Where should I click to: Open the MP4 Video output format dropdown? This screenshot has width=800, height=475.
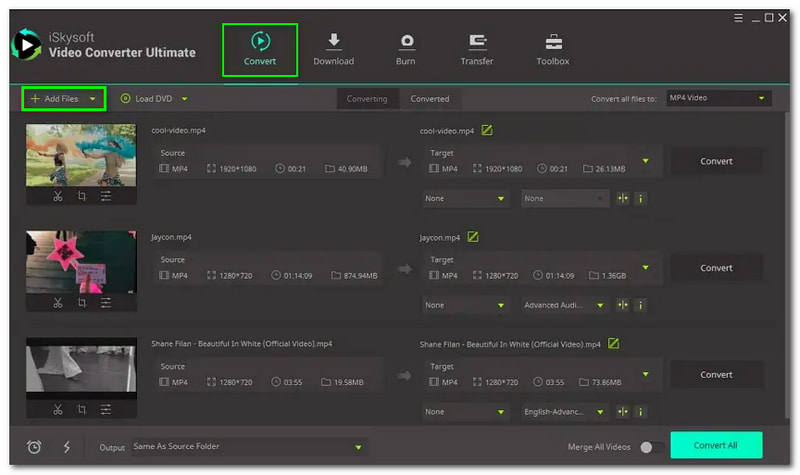pyautogui.click(x=718, y=98)
